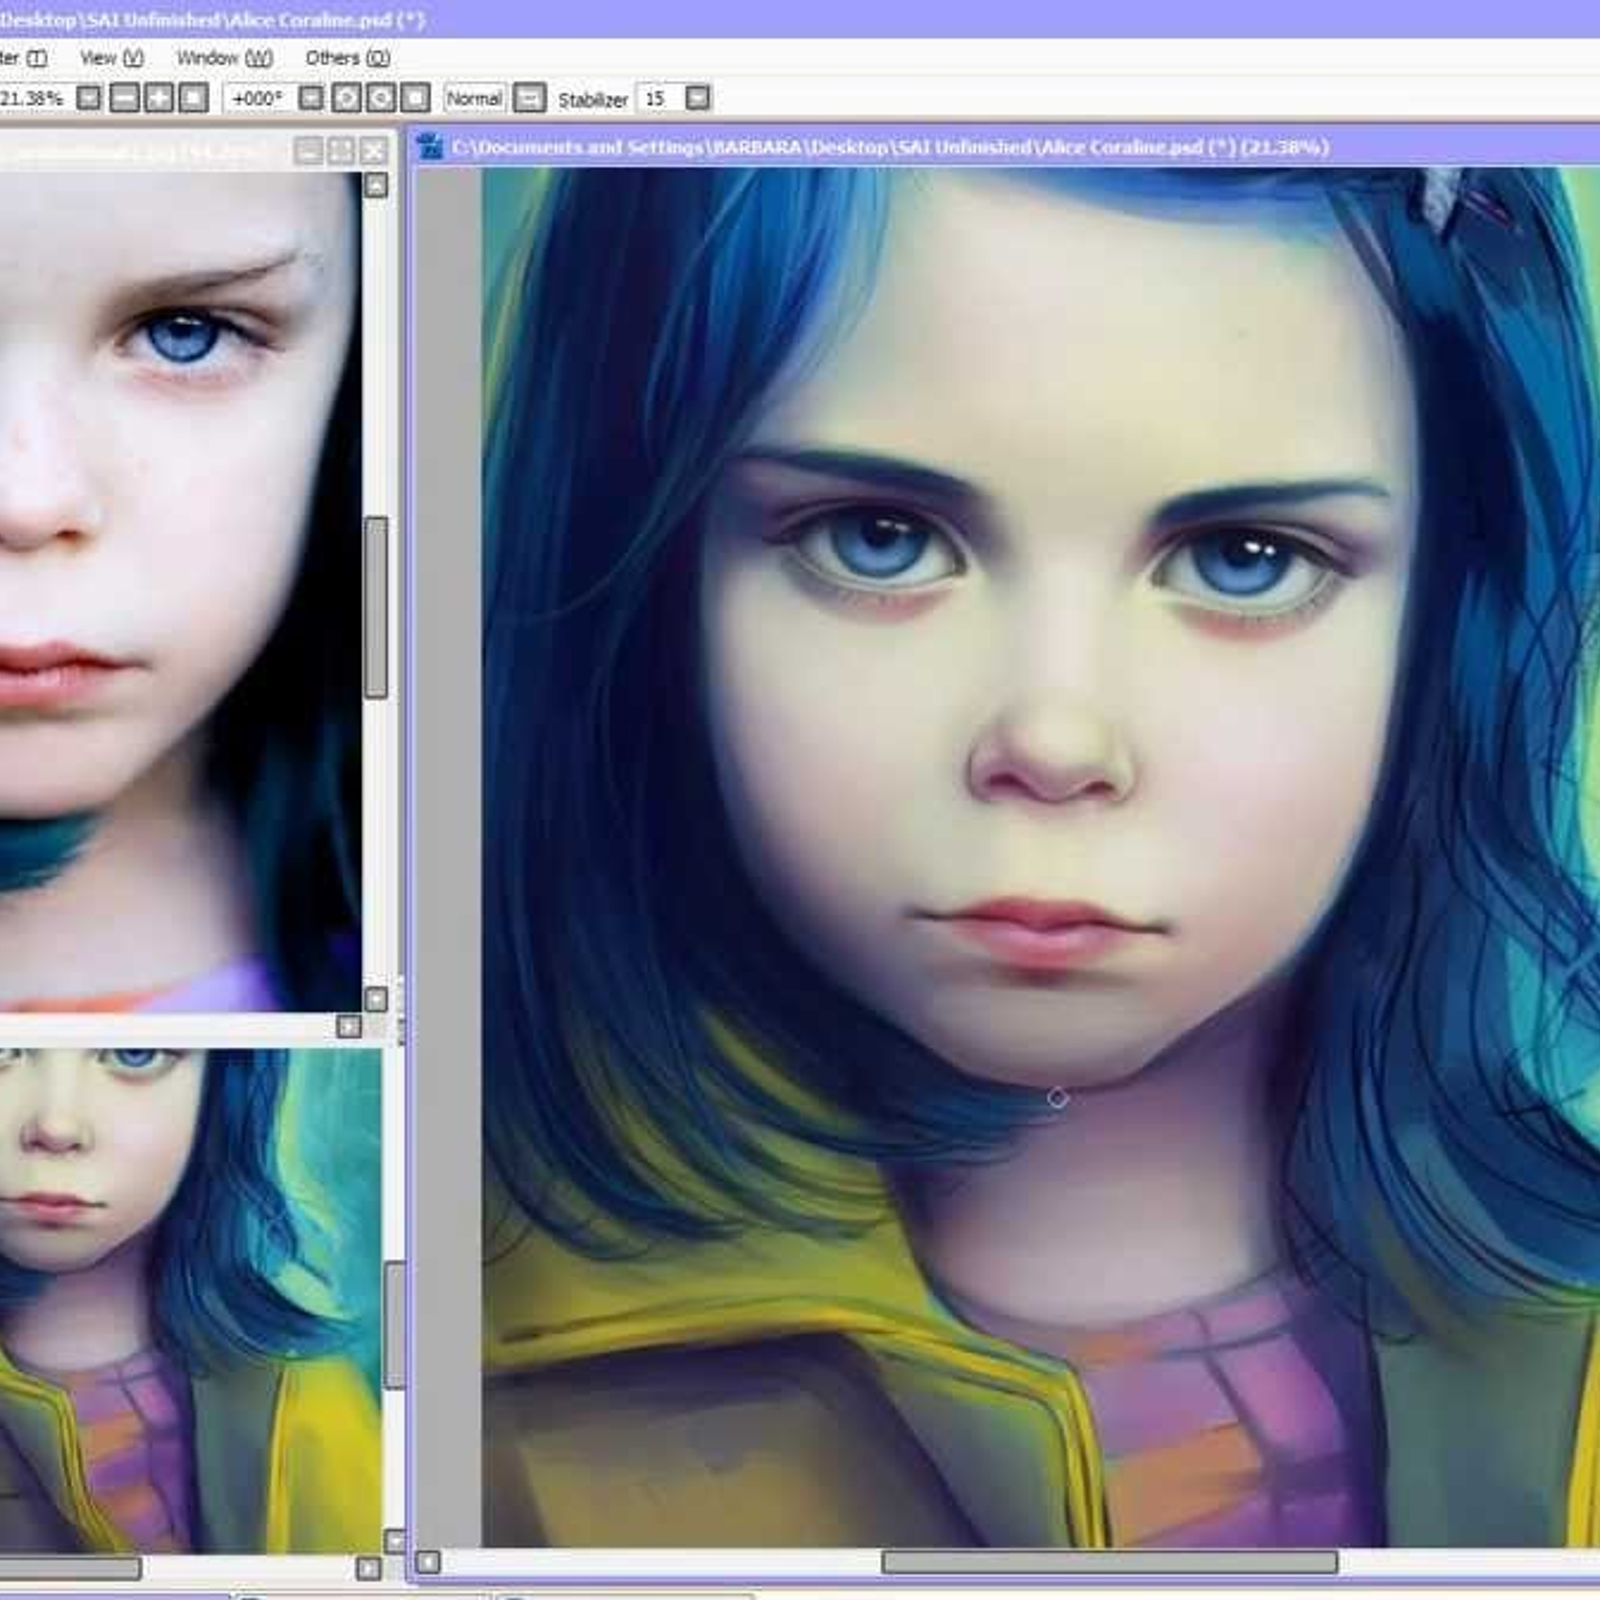Click the main canvas horizontal scrollbar thumb
This screenshot has width=1600, height=1600.
pos(1110,1561)
